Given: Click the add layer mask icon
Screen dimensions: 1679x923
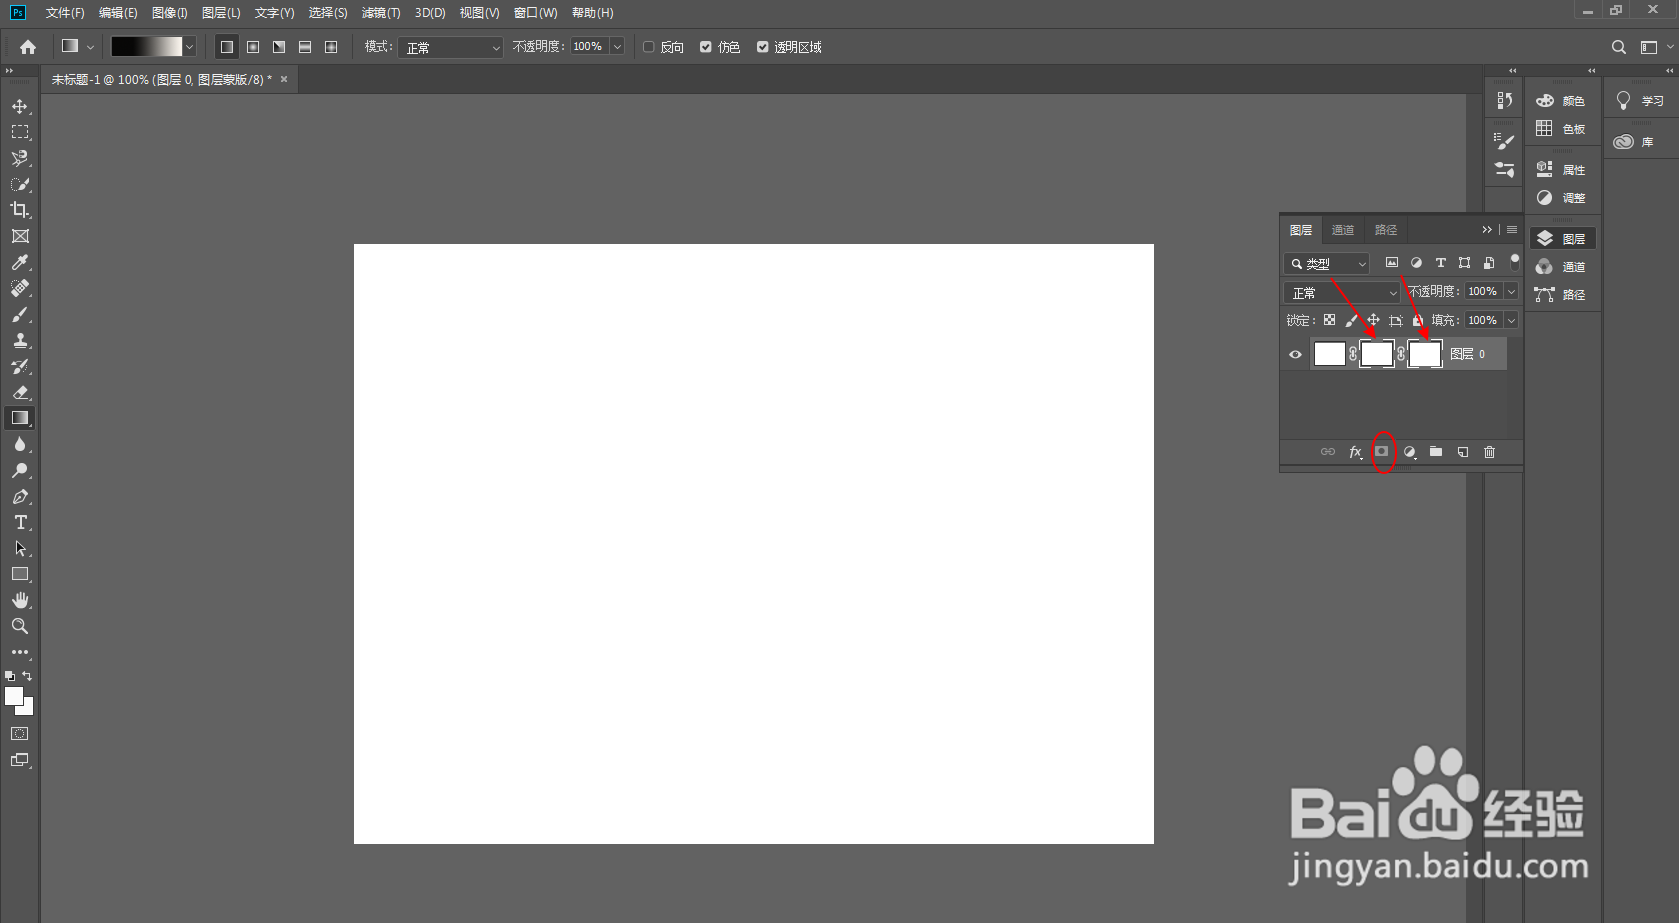Looking at the screenshot, I should click(1382, 452).
